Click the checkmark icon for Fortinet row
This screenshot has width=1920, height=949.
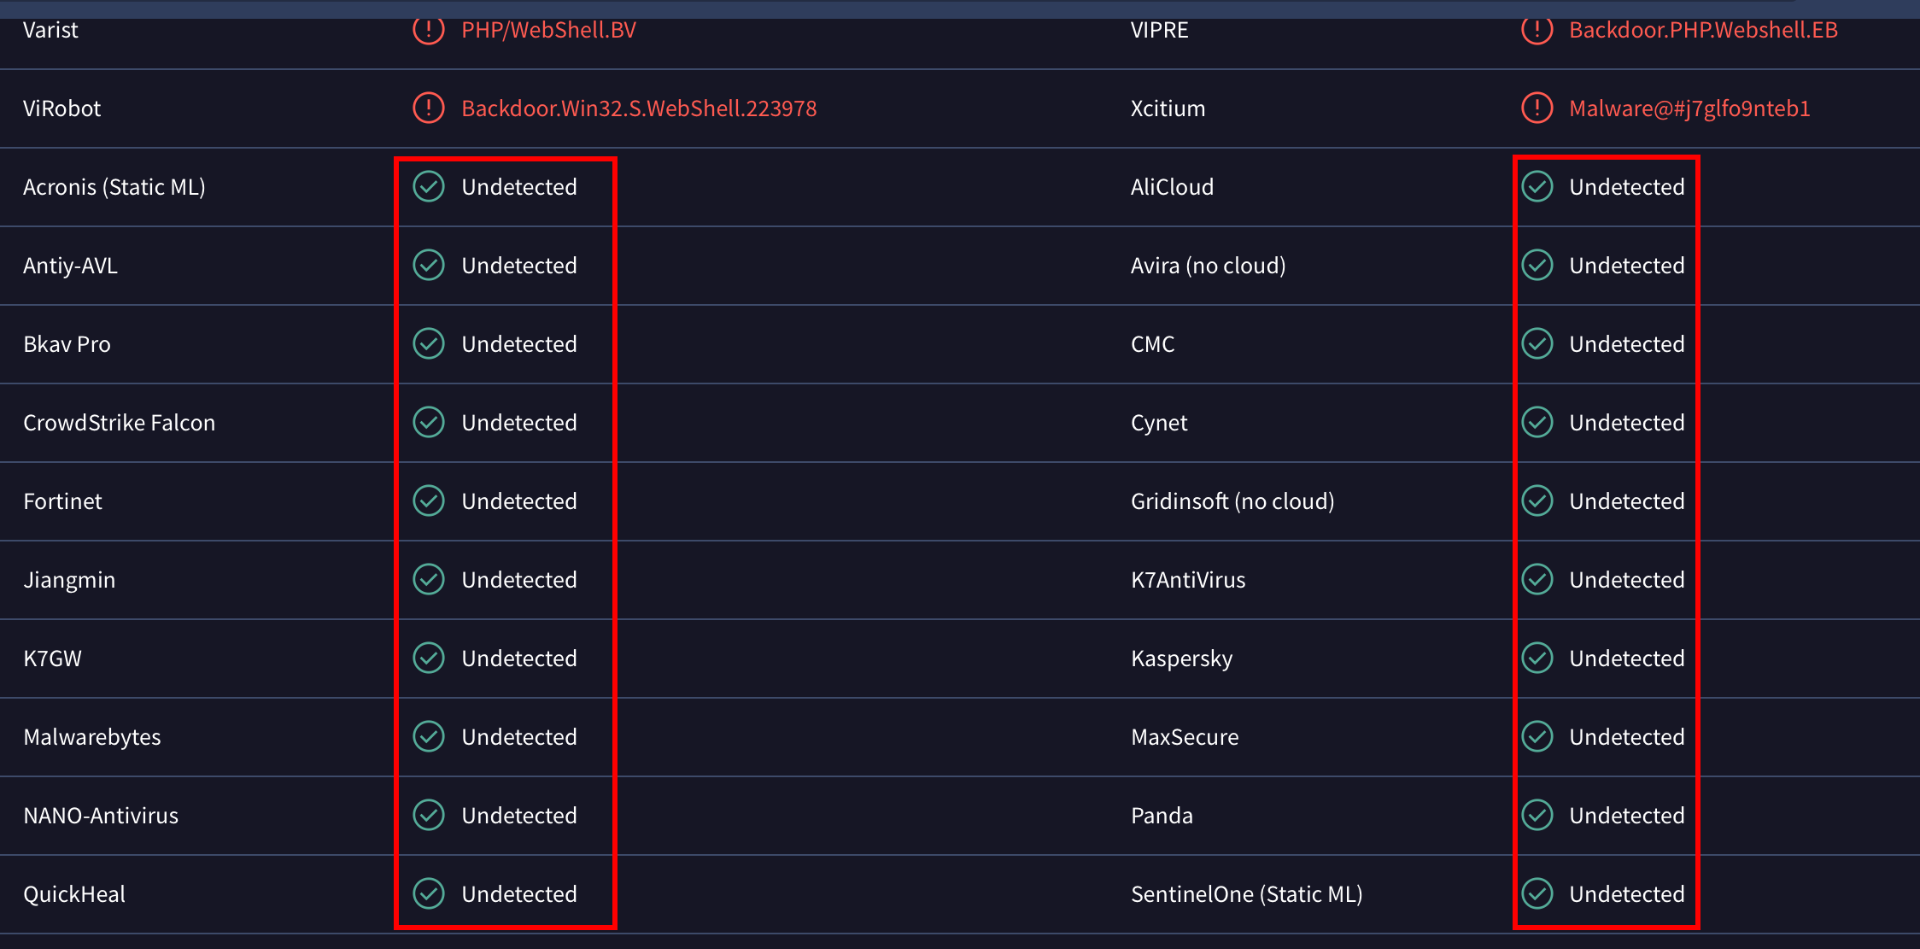(429, 501)
